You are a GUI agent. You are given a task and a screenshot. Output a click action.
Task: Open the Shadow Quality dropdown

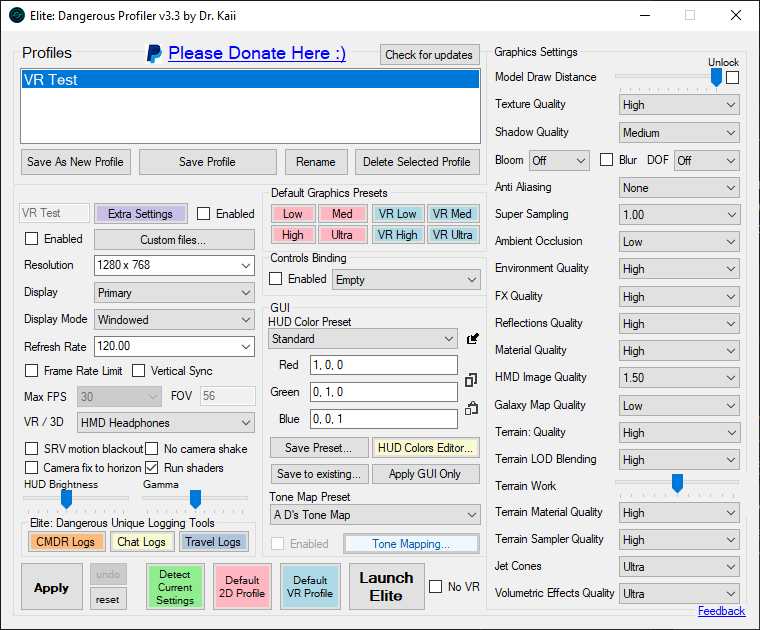(679, 133)
